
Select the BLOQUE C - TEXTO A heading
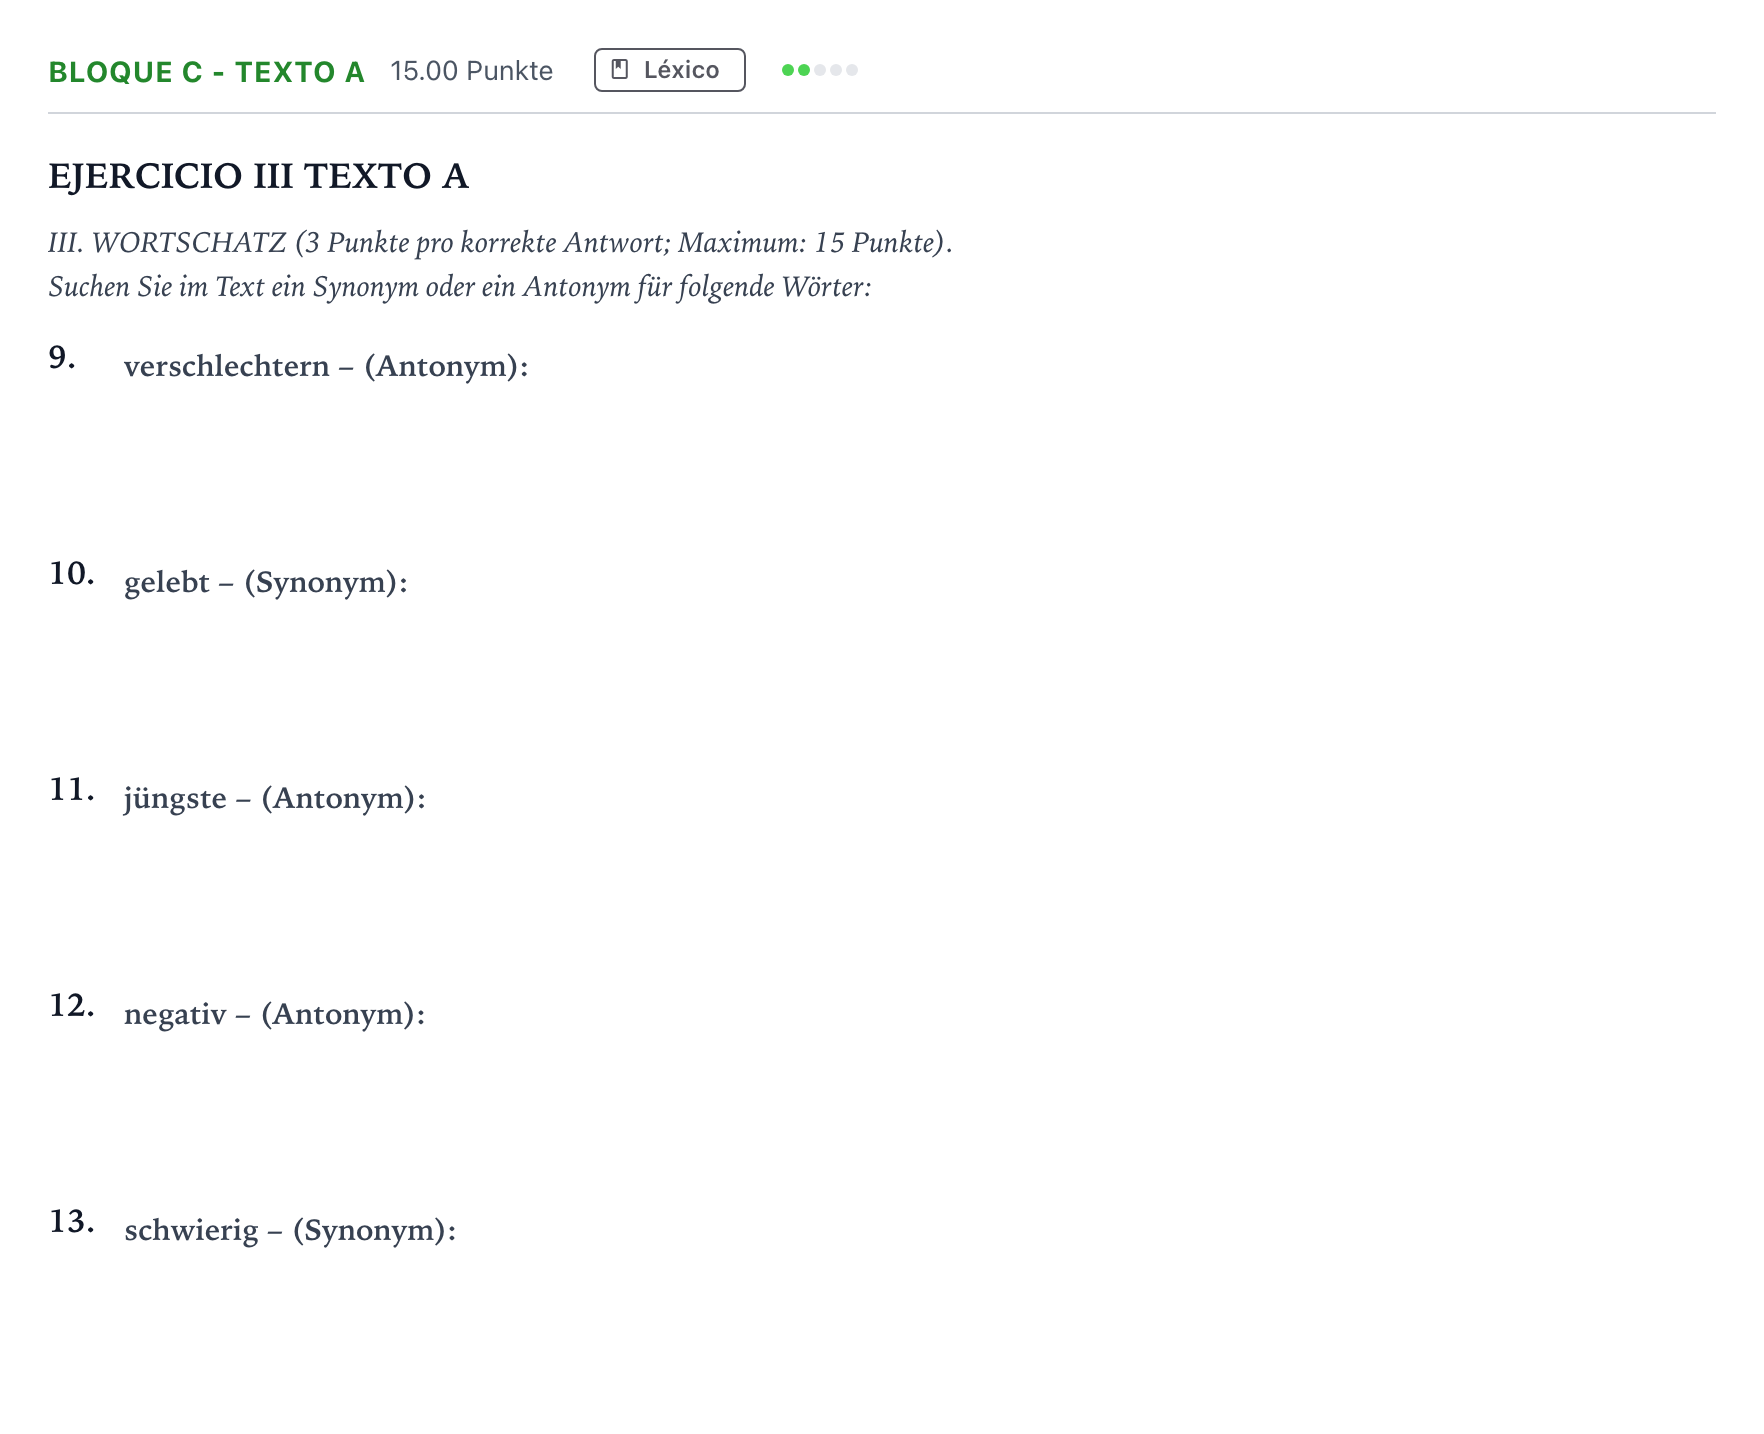tap(206, 72)
